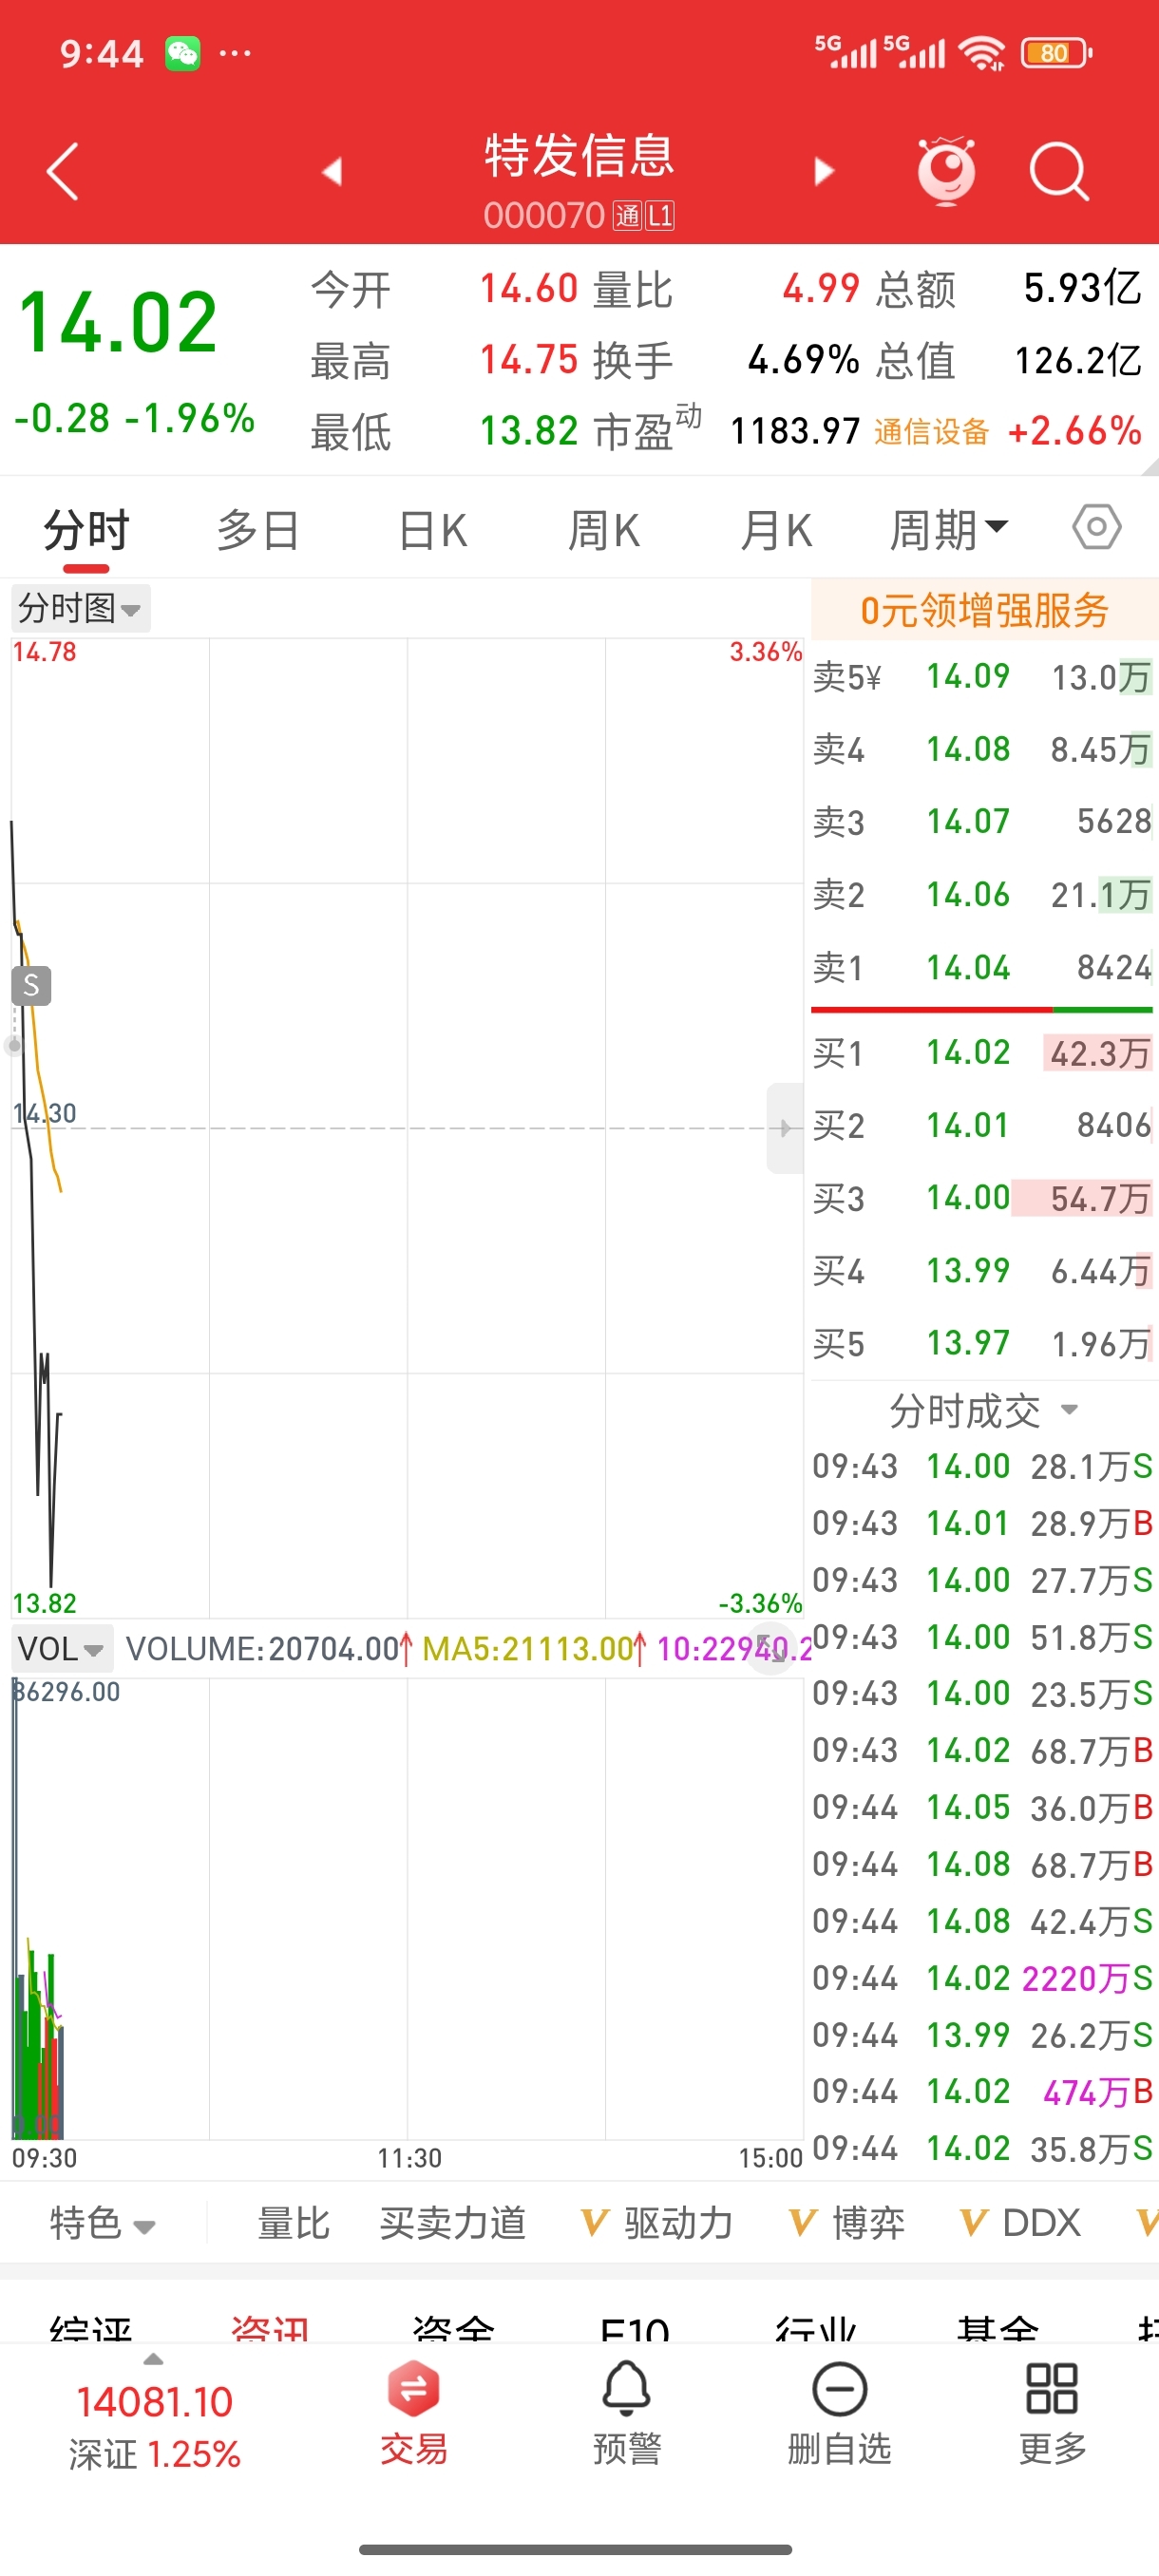
Task: Open search with magnifier icon
Action: [1059, 172]
